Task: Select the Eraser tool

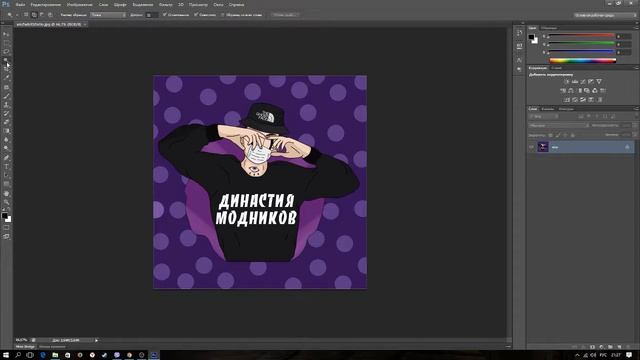Action: tap(6, 122)
